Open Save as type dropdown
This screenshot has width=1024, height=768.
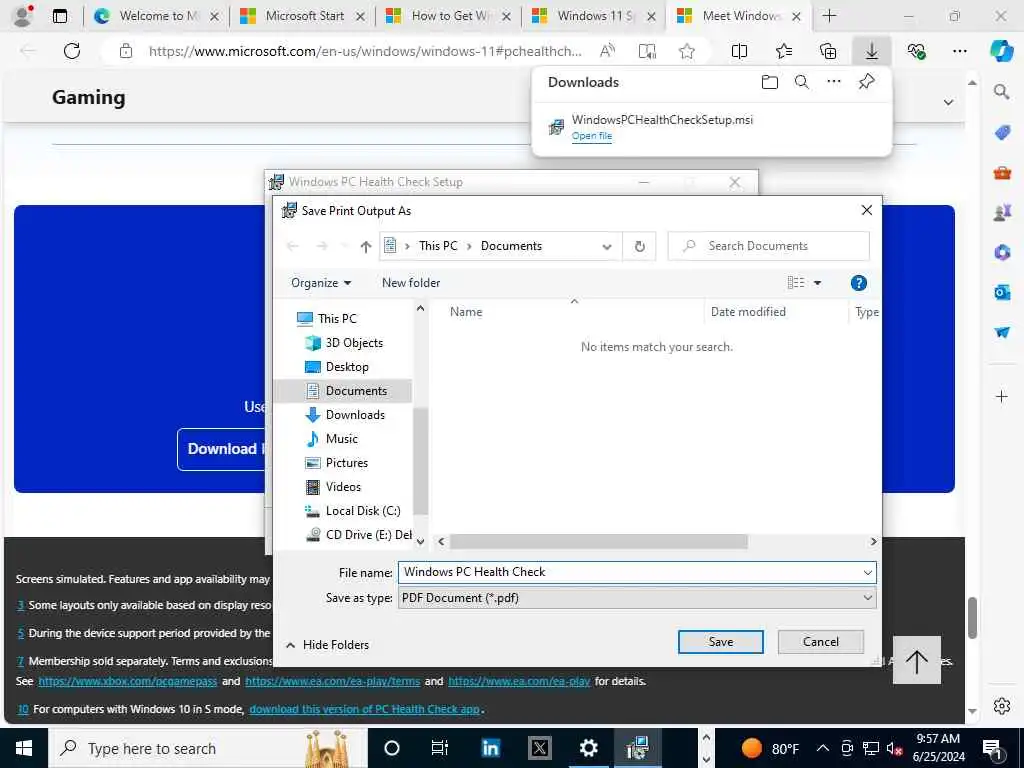click(637, 598)
